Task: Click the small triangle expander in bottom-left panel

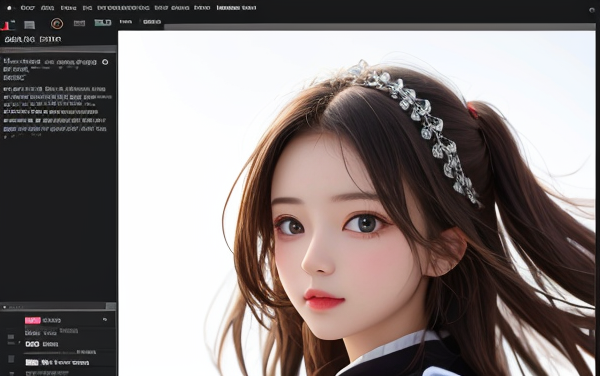Action: tap(20, 342)
